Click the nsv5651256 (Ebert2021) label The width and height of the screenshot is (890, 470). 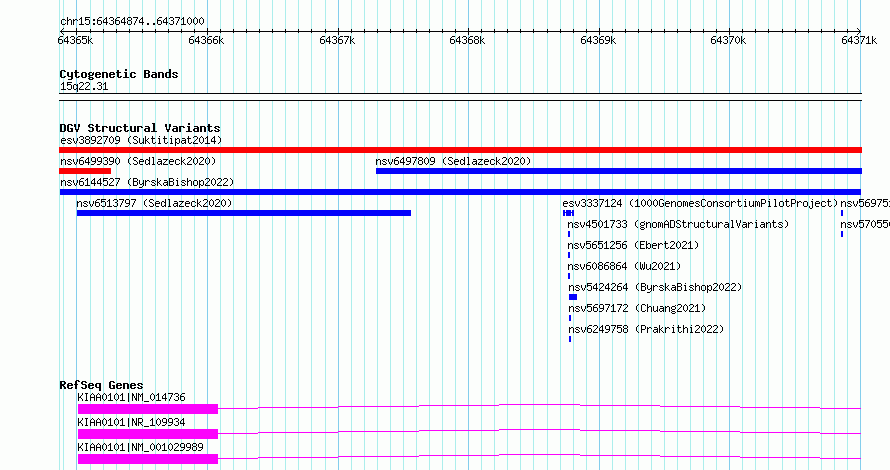[x=633, y=245]
